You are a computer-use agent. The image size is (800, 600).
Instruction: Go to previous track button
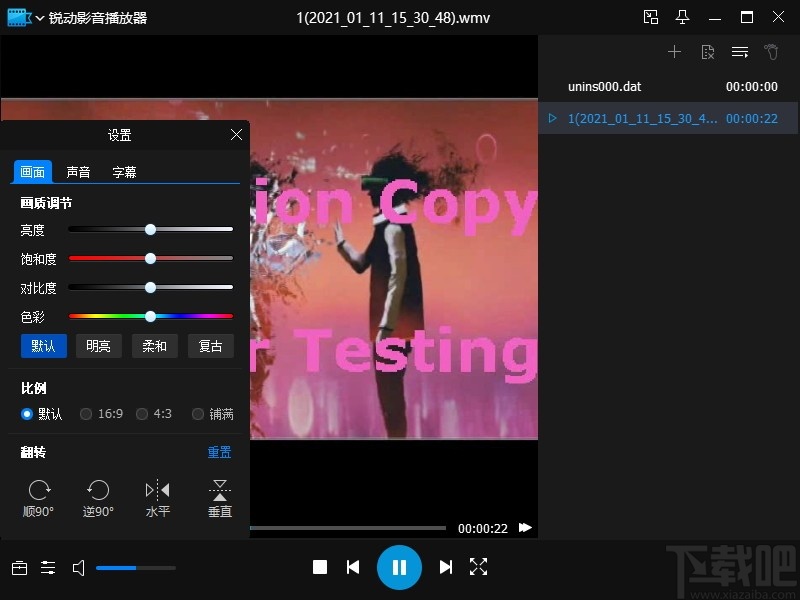[x=353, y=567]
